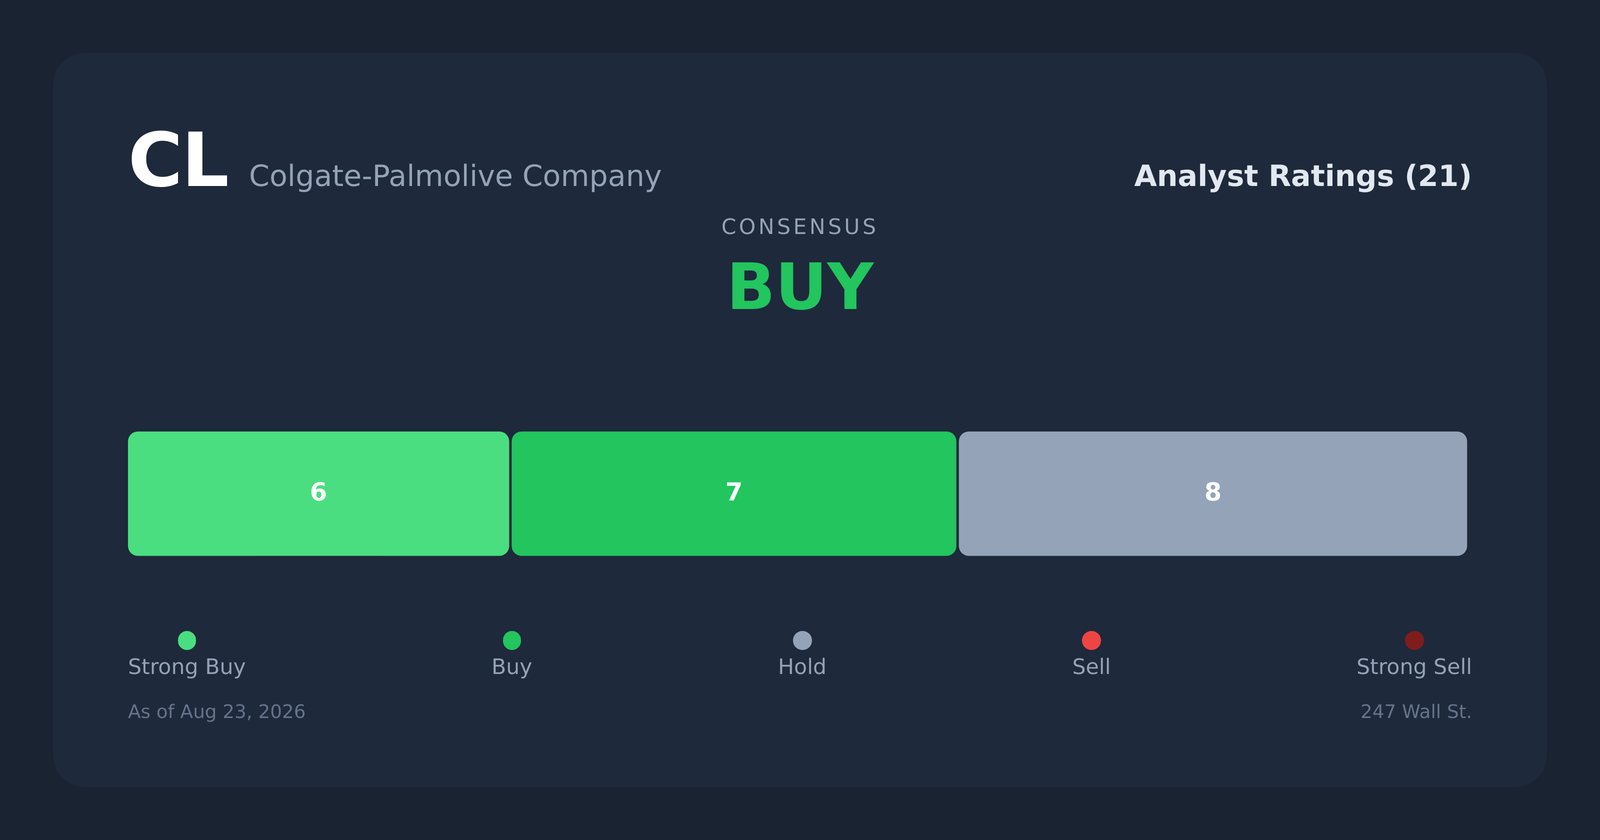Click the gray Hold legend dot

[802, 640]
